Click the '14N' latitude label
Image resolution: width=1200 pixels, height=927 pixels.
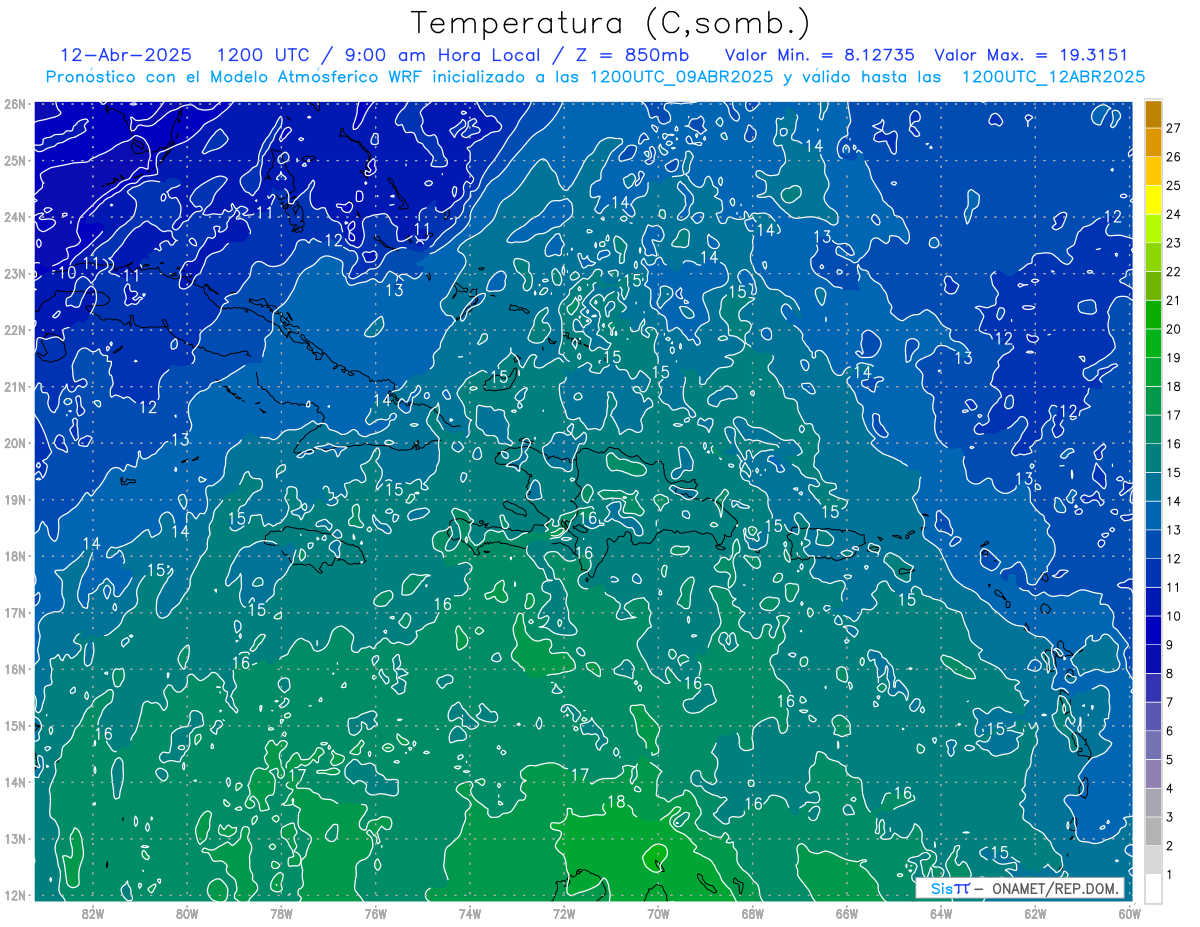14,782
